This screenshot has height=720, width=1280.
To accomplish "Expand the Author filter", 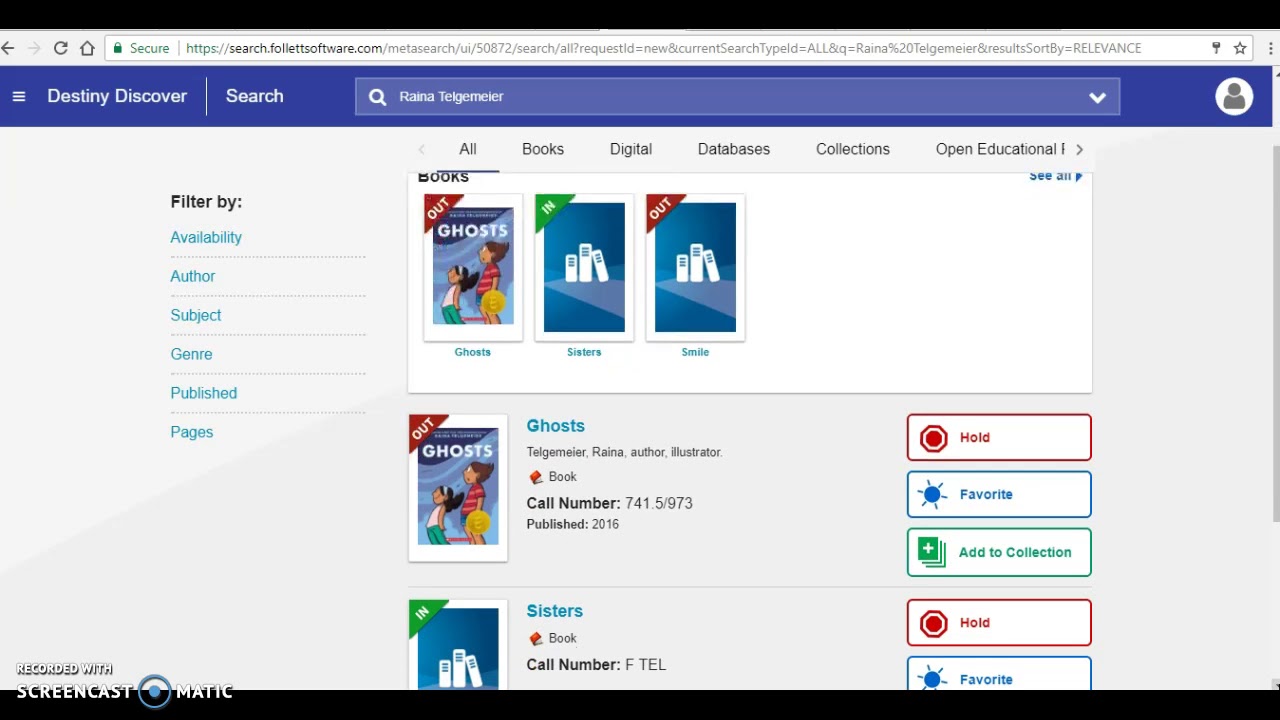I will [192, 276].
